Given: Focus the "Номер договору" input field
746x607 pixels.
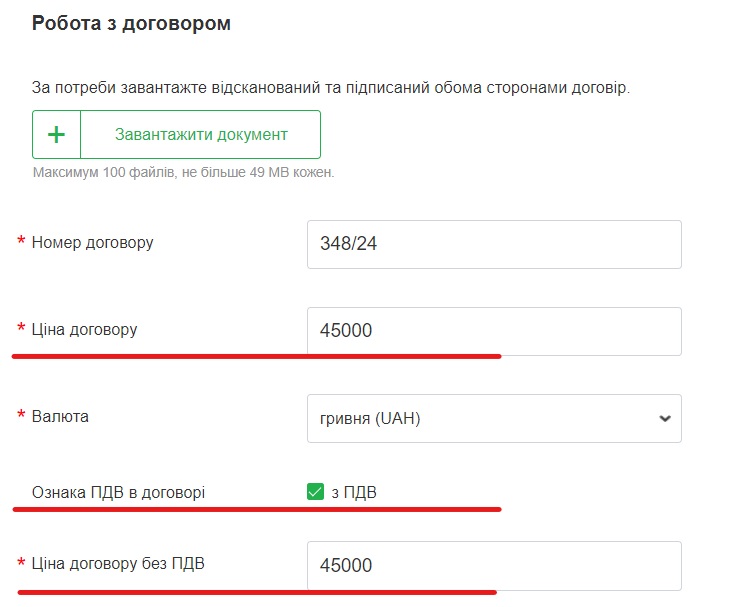Looking at the screenshot, I should (494, 244).
